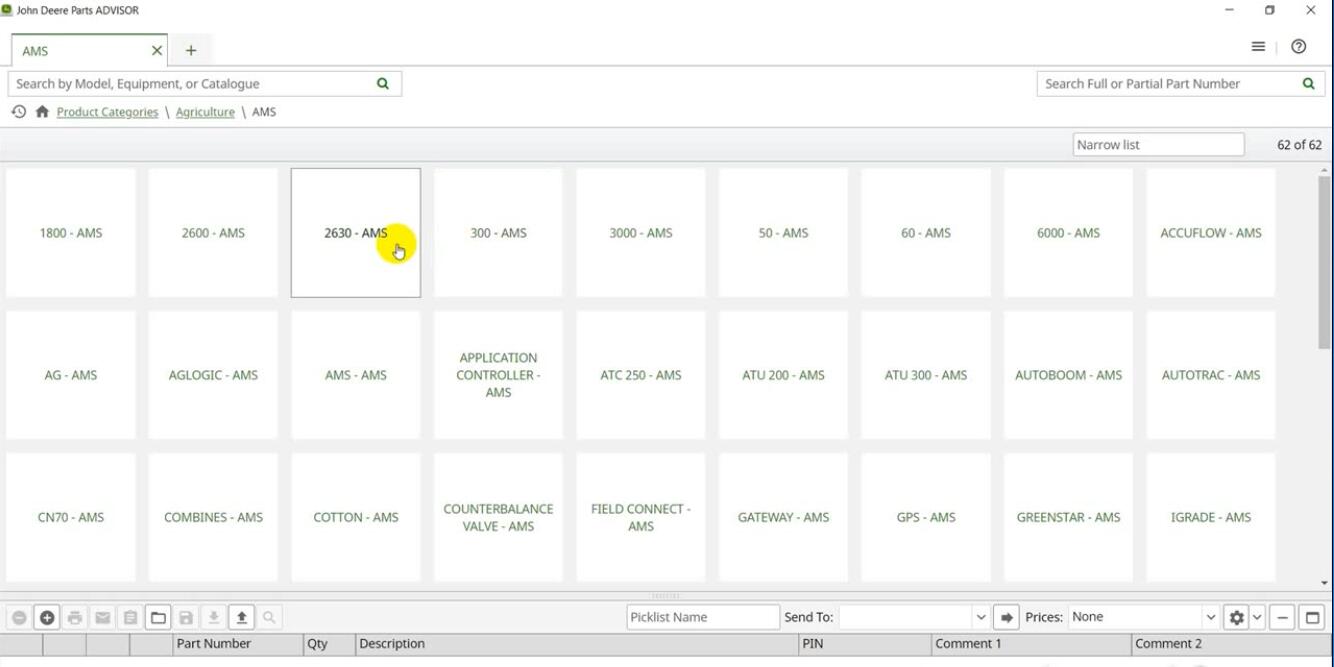Click the magnifier icon in picklist toolbar
Viewport: 1334px width, 667px height.
coord(269,618)
